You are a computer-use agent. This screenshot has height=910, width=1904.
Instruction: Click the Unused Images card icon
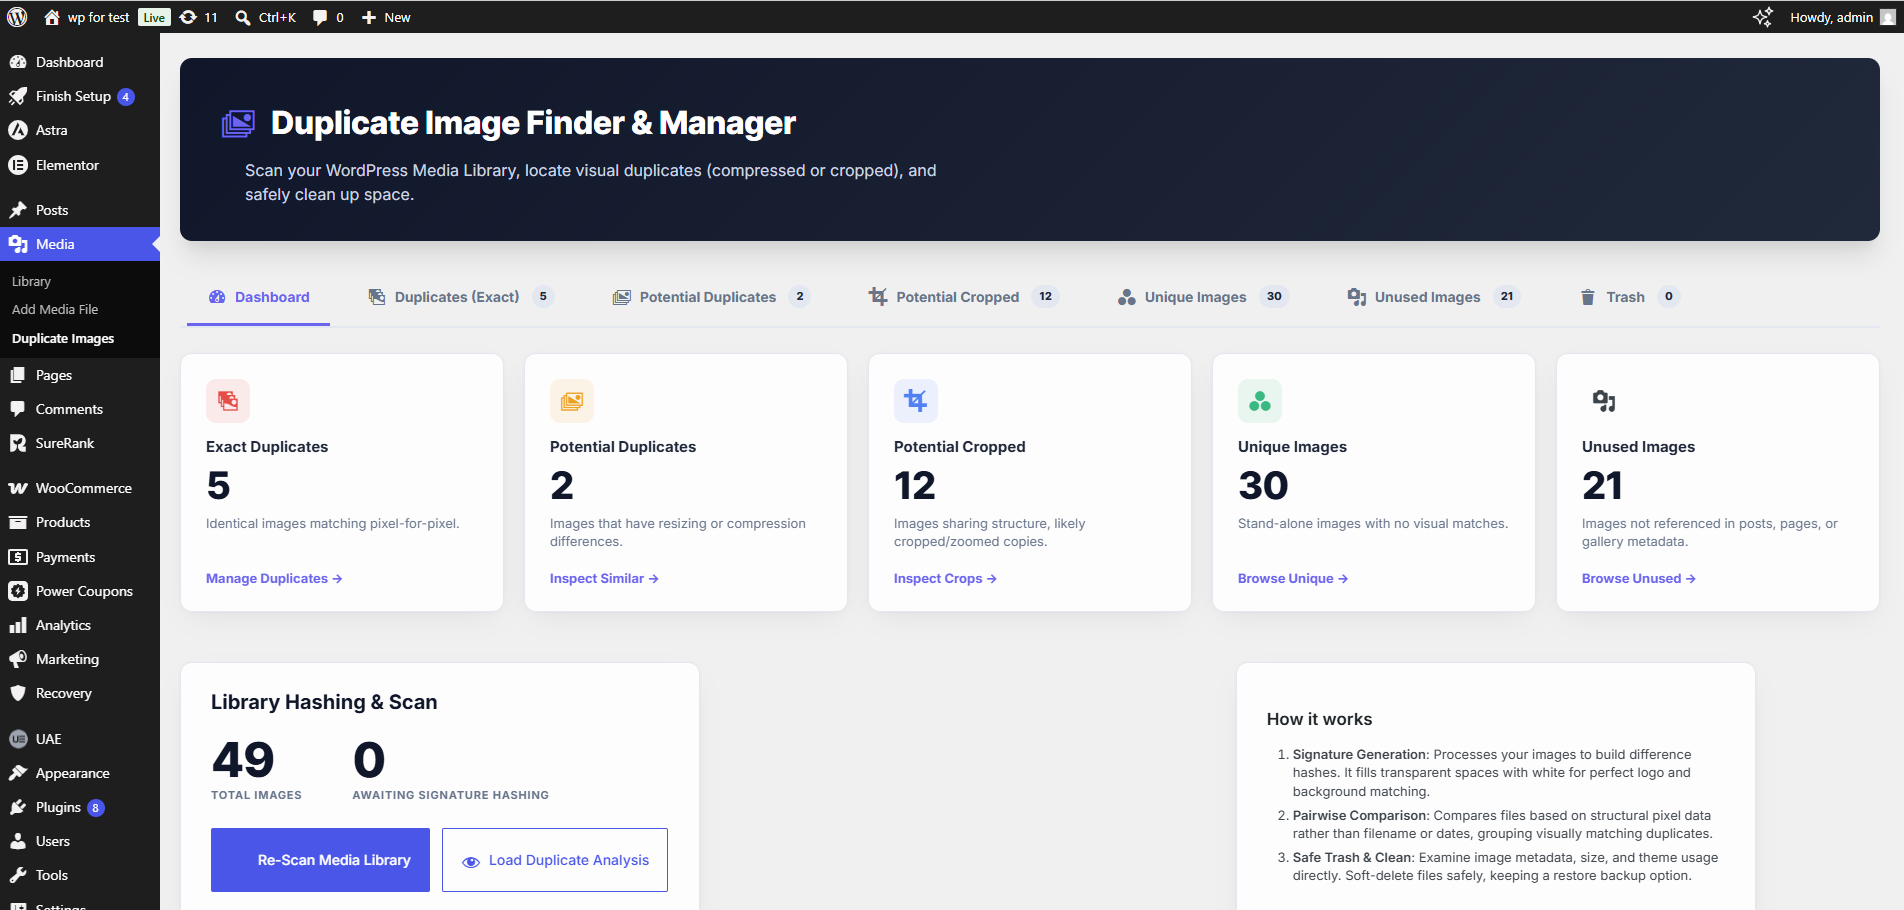(1604, 401)
